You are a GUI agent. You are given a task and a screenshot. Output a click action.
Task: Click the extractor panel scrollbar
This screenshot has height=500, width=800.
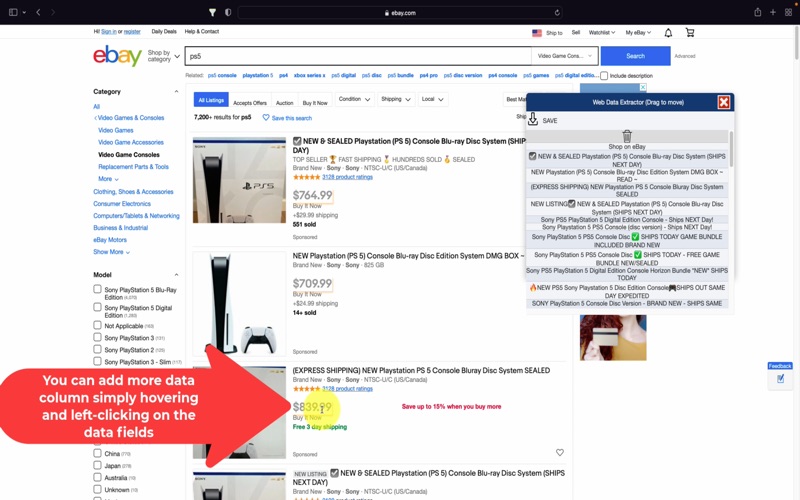pos(731,148)
